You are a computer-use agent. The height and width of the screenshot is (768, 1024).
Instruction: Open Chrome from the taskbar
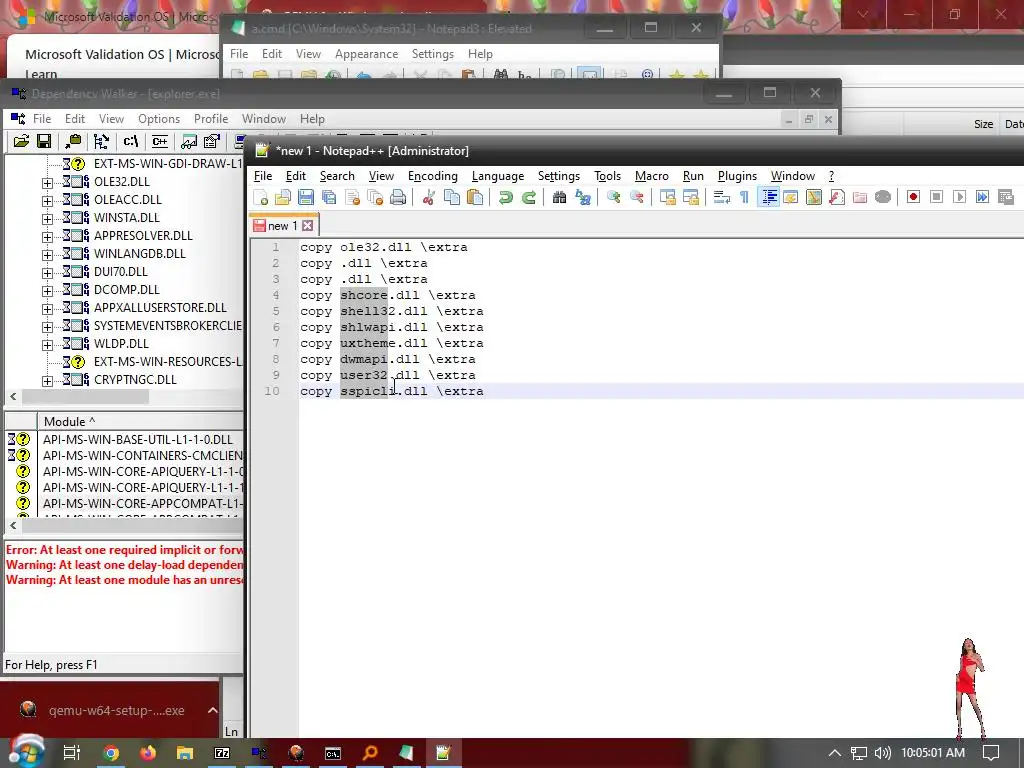tap(111, 753)
